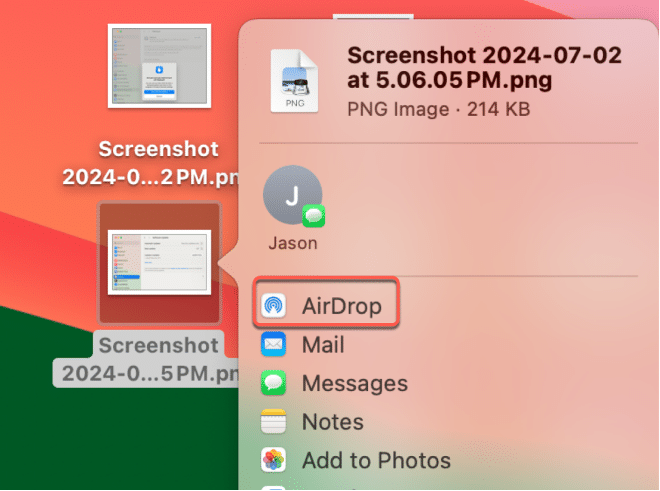Click the AirDrop icon in share menu

click(274, 306)
